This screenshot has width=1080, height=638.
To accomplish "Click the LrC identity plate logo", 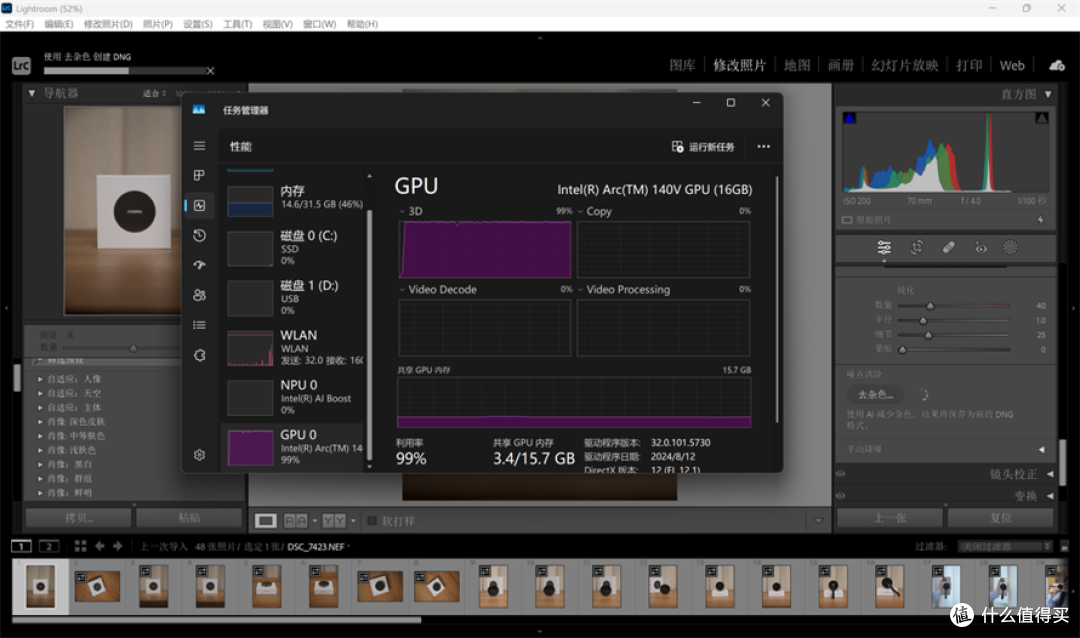I will (21, 65).
